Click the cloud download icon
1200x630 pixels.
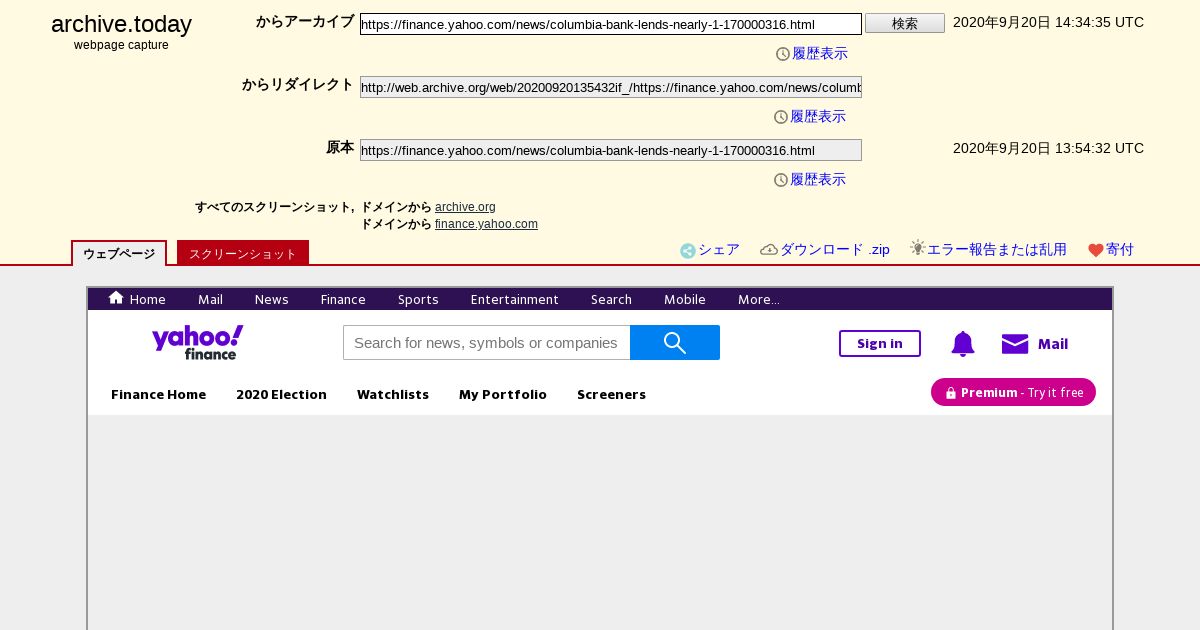coord(769,250)
